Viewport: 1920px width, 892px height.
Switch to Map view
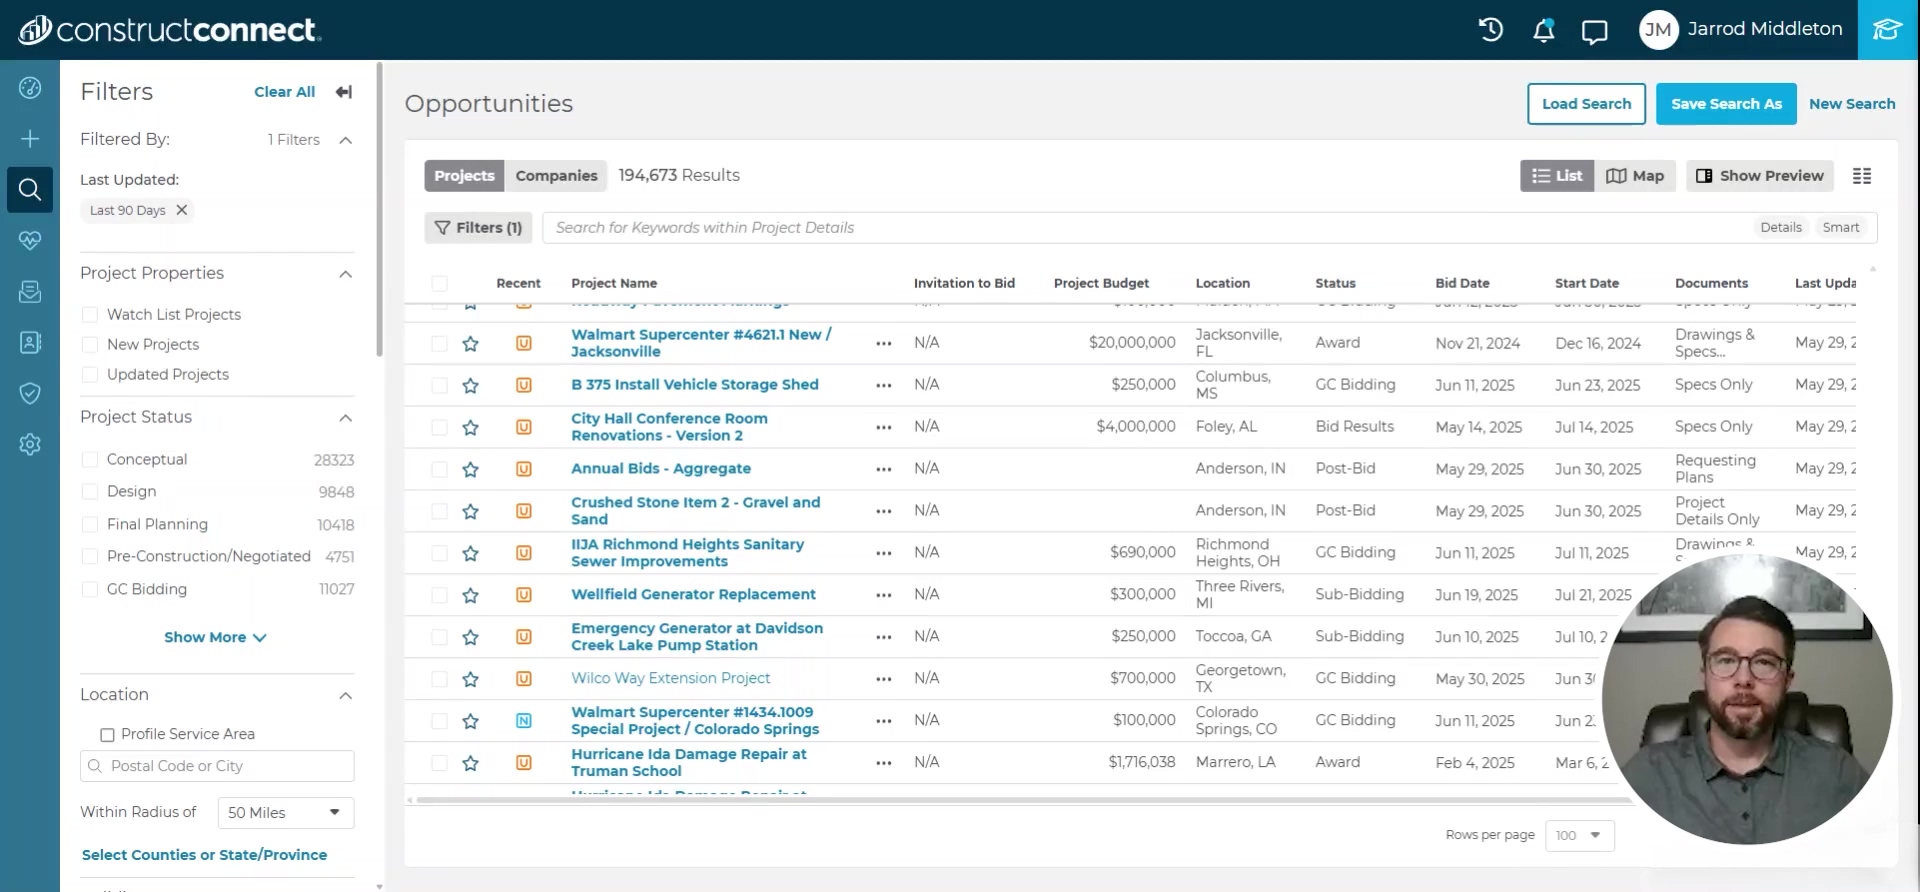(x=1635, y=176)
